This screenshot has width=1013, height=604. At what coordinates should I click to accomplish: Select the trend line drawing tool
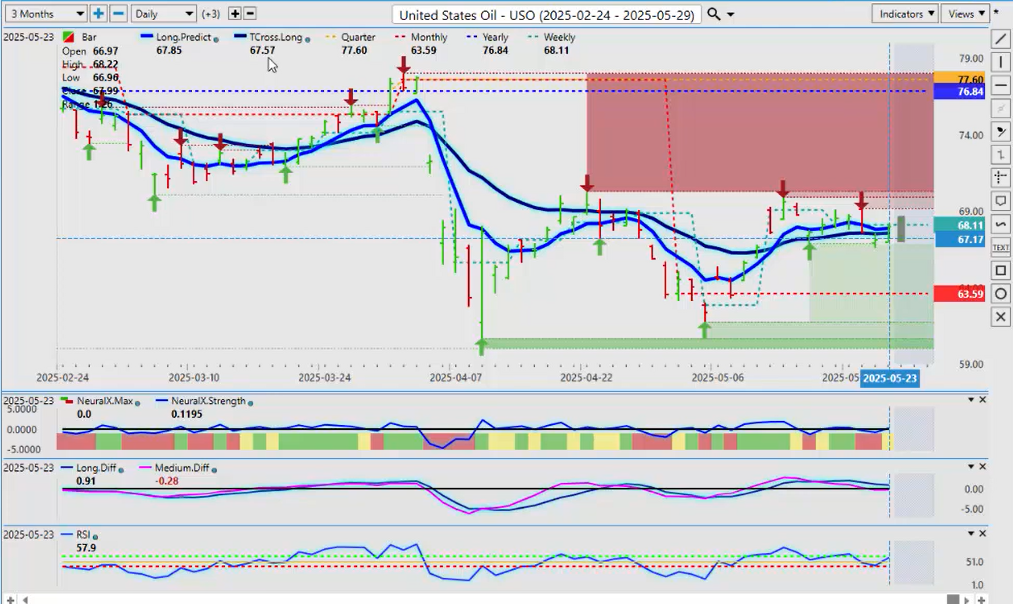[x=1001, y=40]
